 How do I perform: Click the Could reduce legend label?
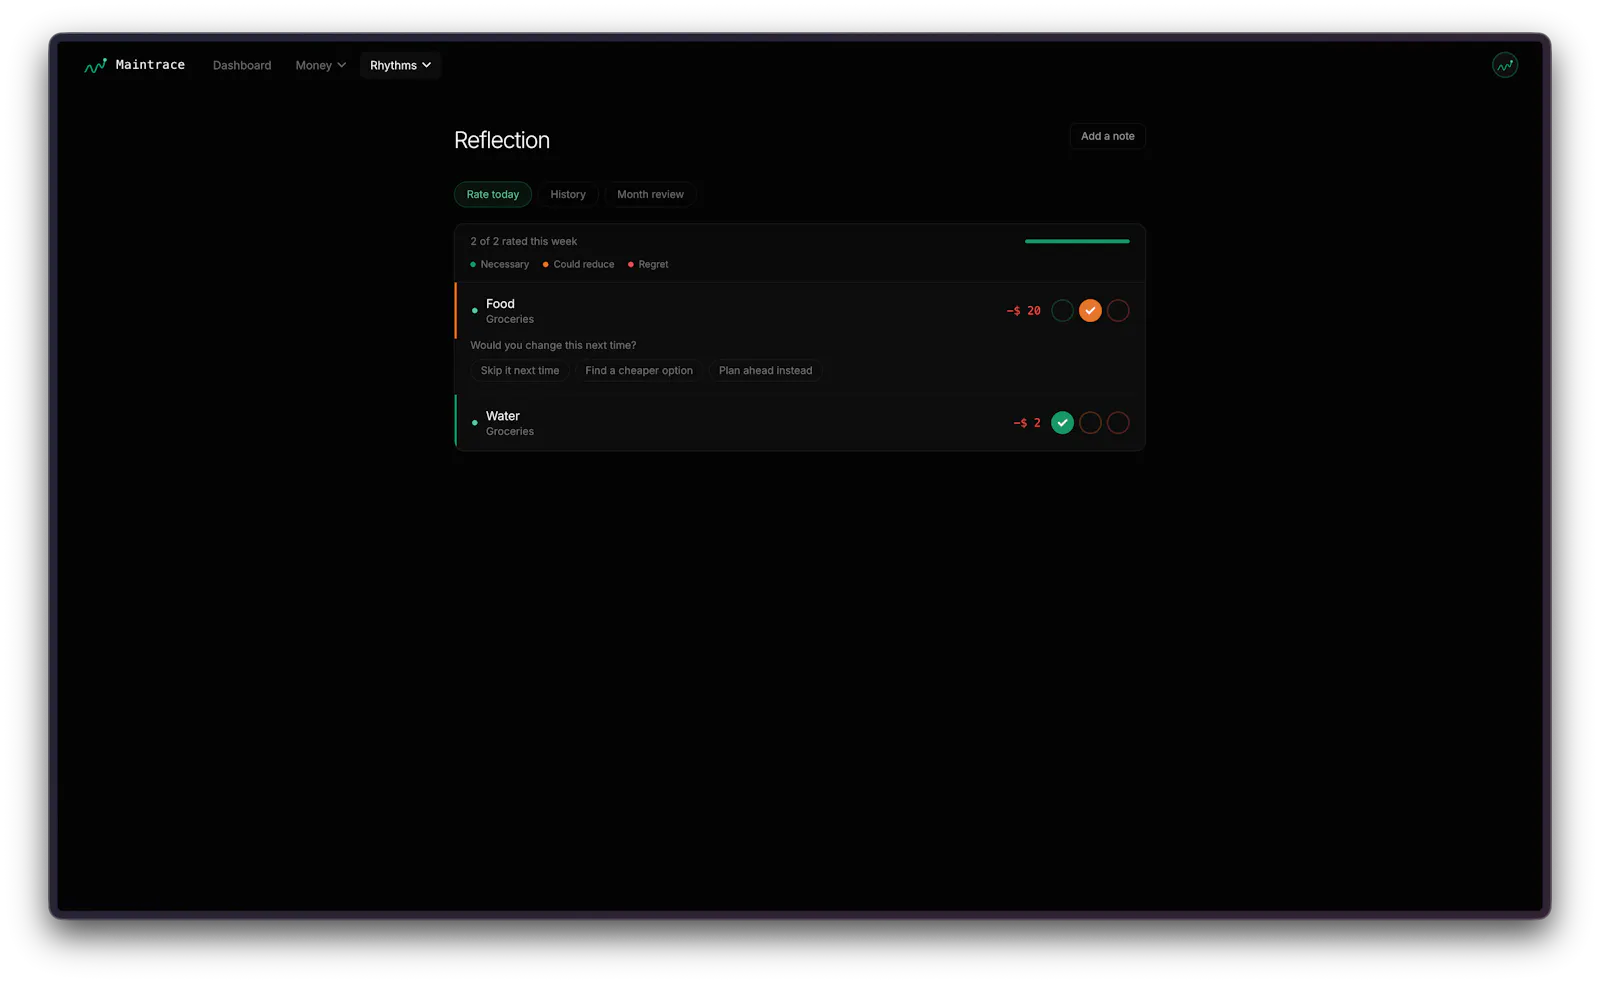(584, 265)
